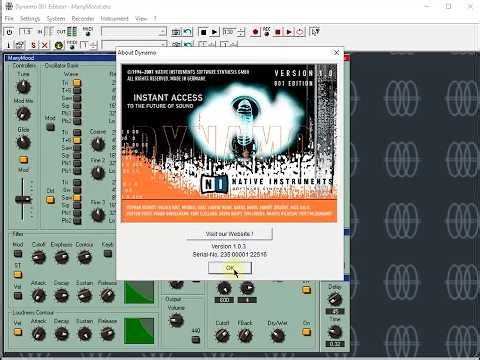Toggle the On button next to Dry/Wet
This screenshot has width=480, height=360.
pos(306,332)
